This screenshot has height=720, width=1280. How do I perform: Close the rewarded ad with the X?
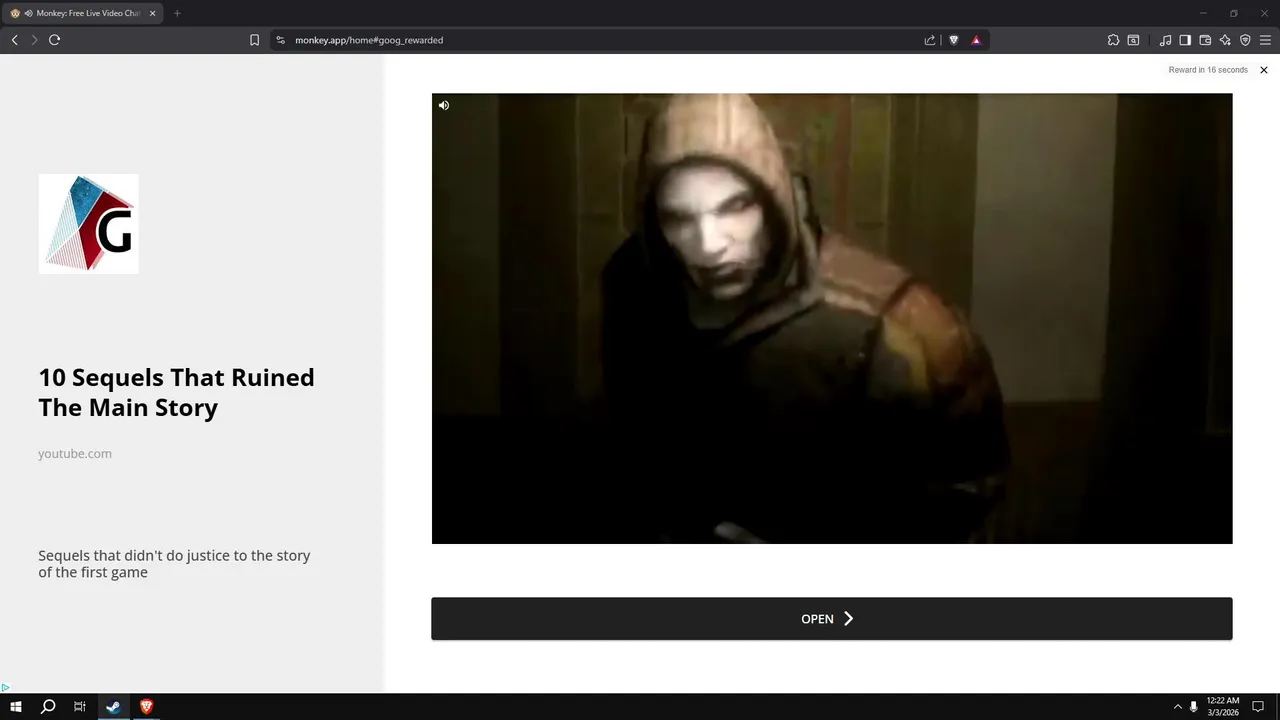click(1264, 70)
